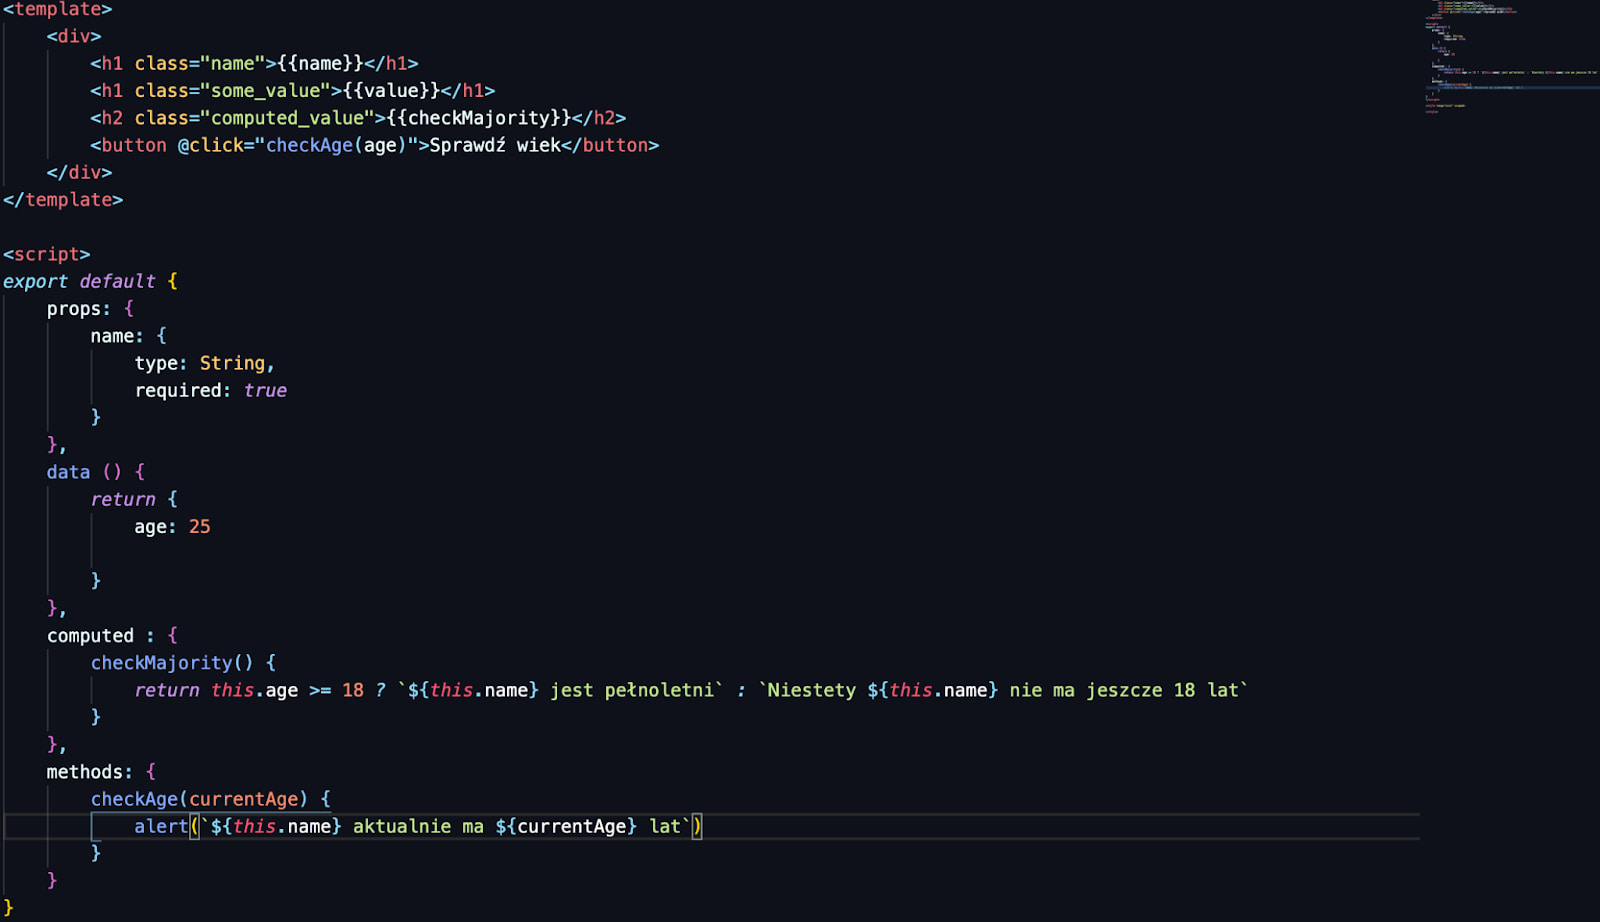Click the true value of required
1600x922 pixels.
point(265,390)
